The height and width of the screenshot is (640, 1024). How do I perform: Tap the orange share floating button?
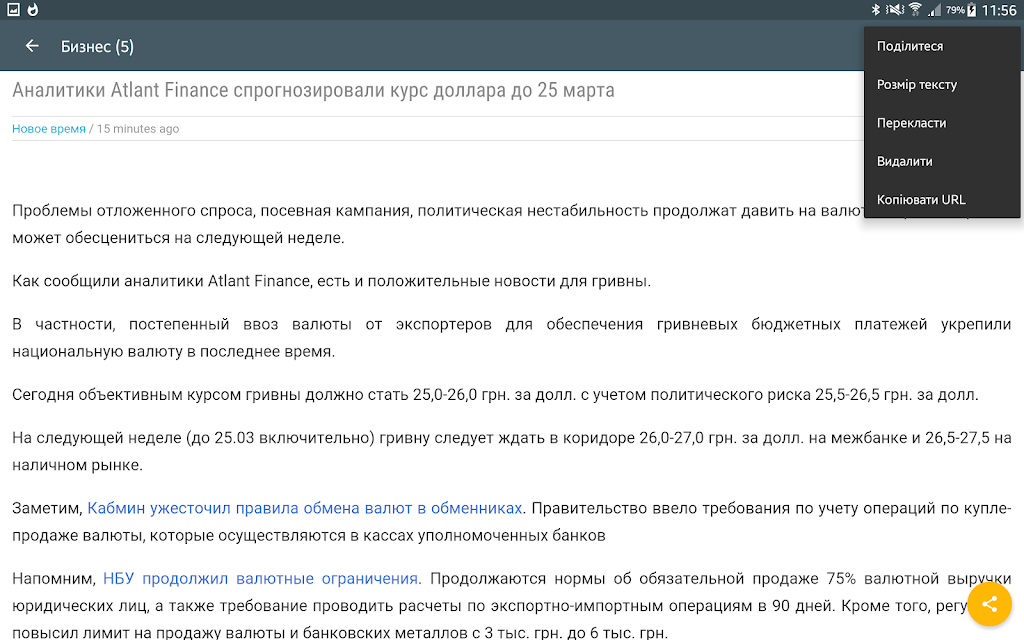click(x=989, y=604)
